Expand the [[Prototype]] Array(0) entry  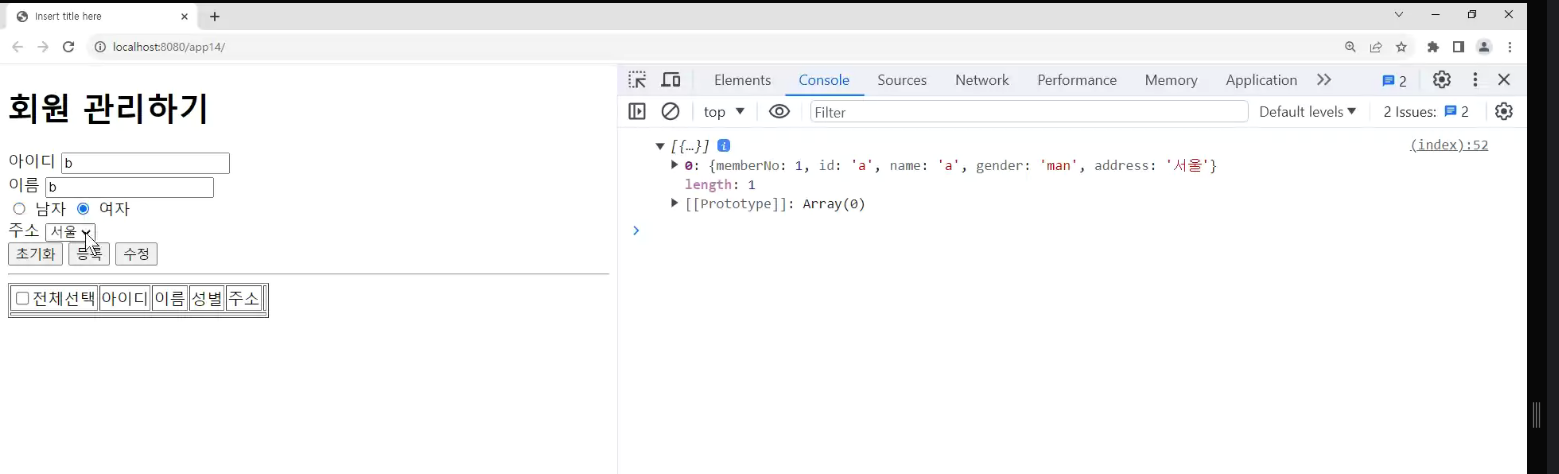tap(675, 204)
